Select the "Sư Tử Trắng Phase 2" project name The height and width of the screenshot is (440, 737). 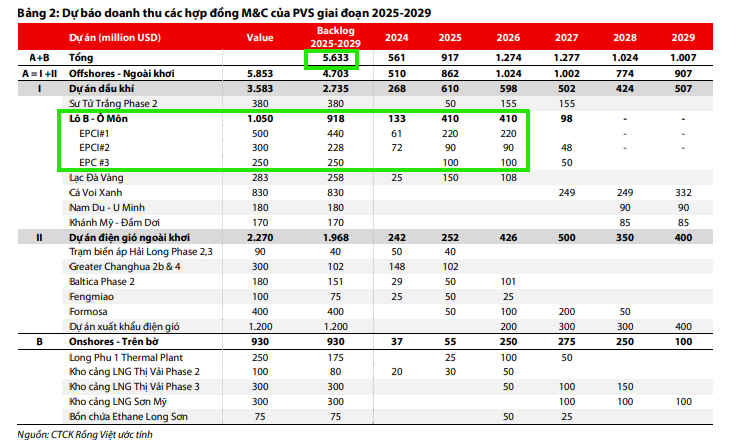pyautogui.click(x=113, y=104)
